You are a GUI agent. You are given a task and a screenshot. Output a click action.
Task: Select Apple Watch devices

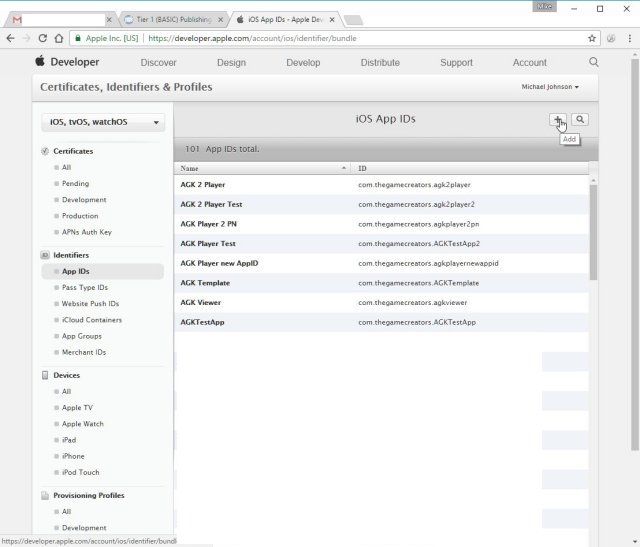tap(82, 424)
